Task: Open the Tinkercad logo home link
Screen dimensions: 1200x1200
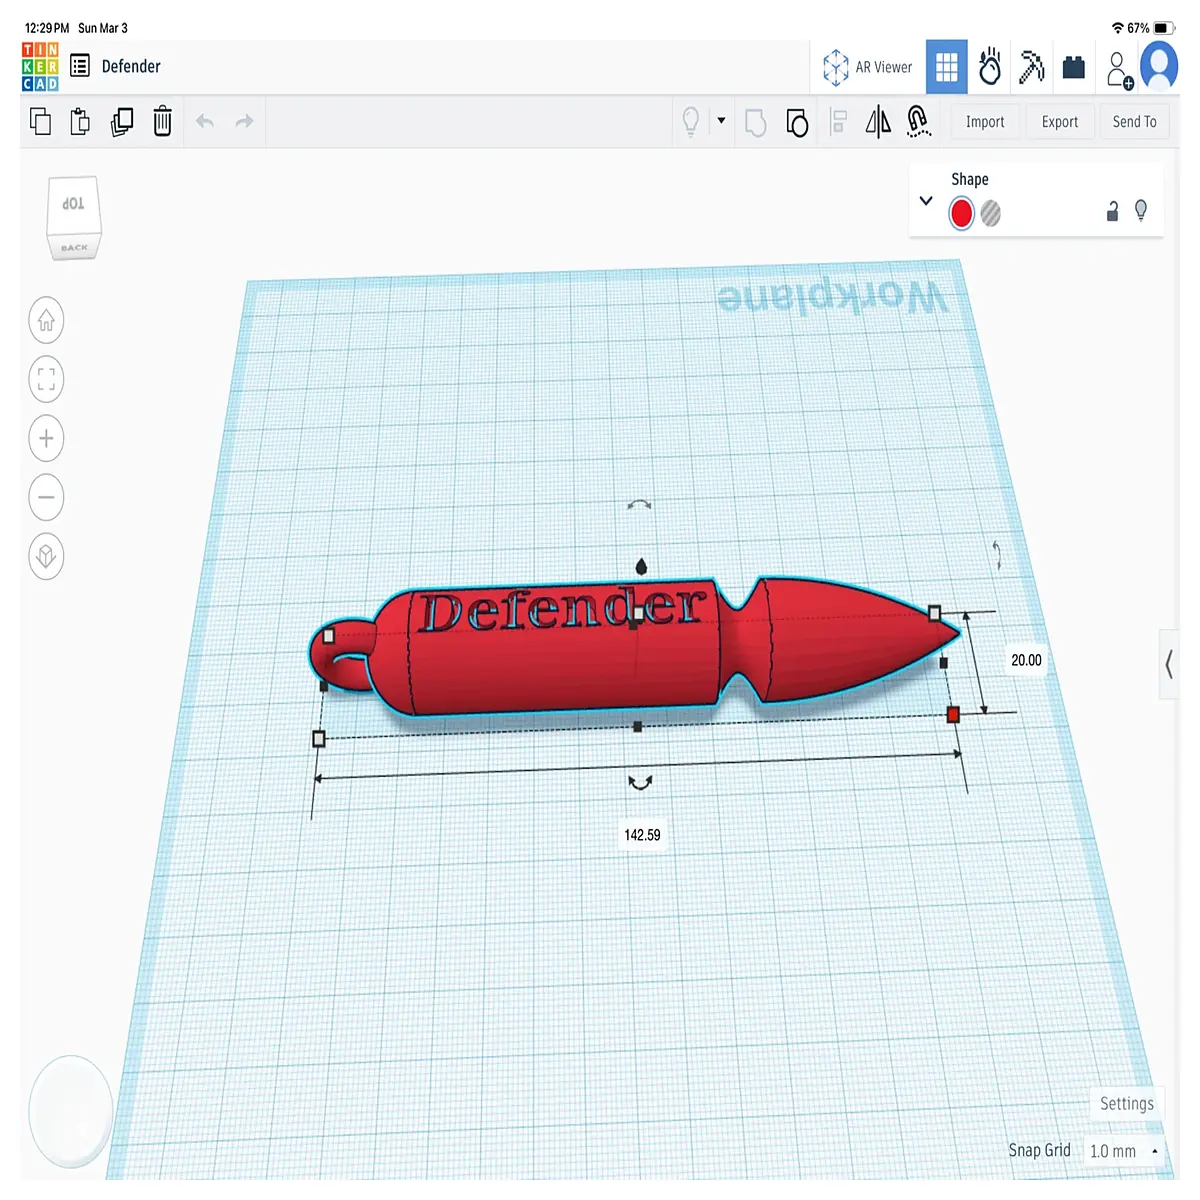Action: pyautogui.click(x=40, y=66)
